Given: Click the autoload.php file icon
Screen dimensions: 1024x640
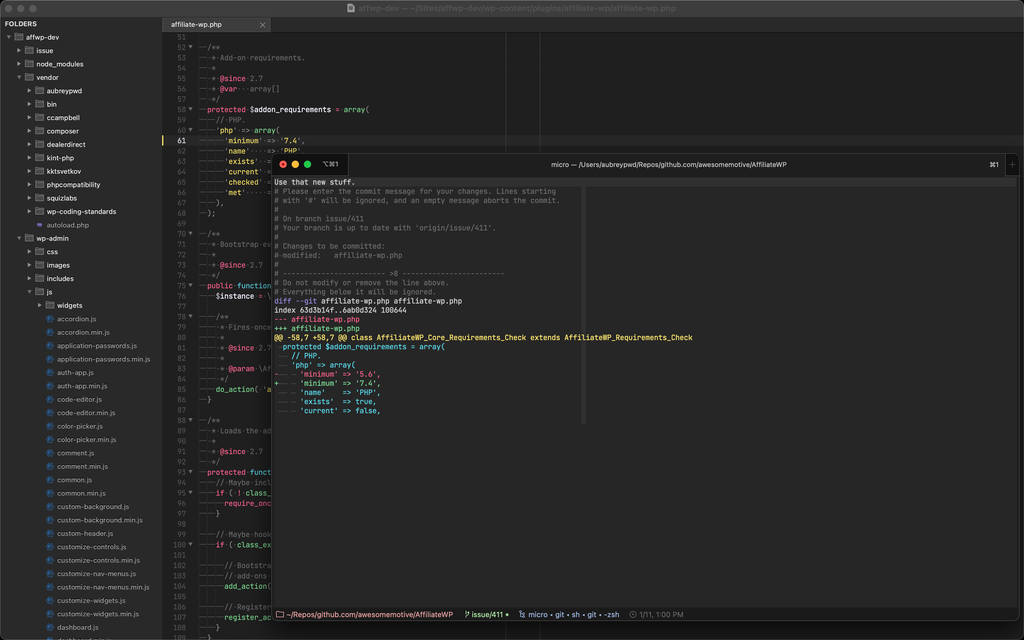Looking at the screenshot, I should click(40, 224).
